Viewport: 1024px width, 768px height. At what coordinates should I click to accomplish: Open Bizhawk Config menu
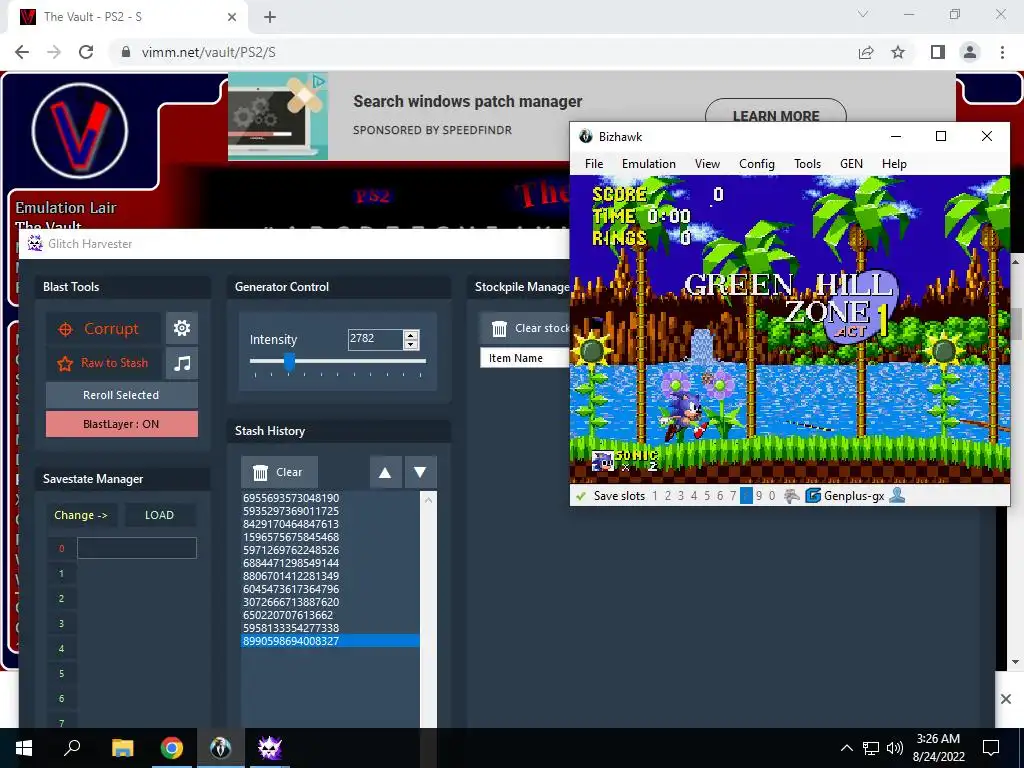pos(757,164)
